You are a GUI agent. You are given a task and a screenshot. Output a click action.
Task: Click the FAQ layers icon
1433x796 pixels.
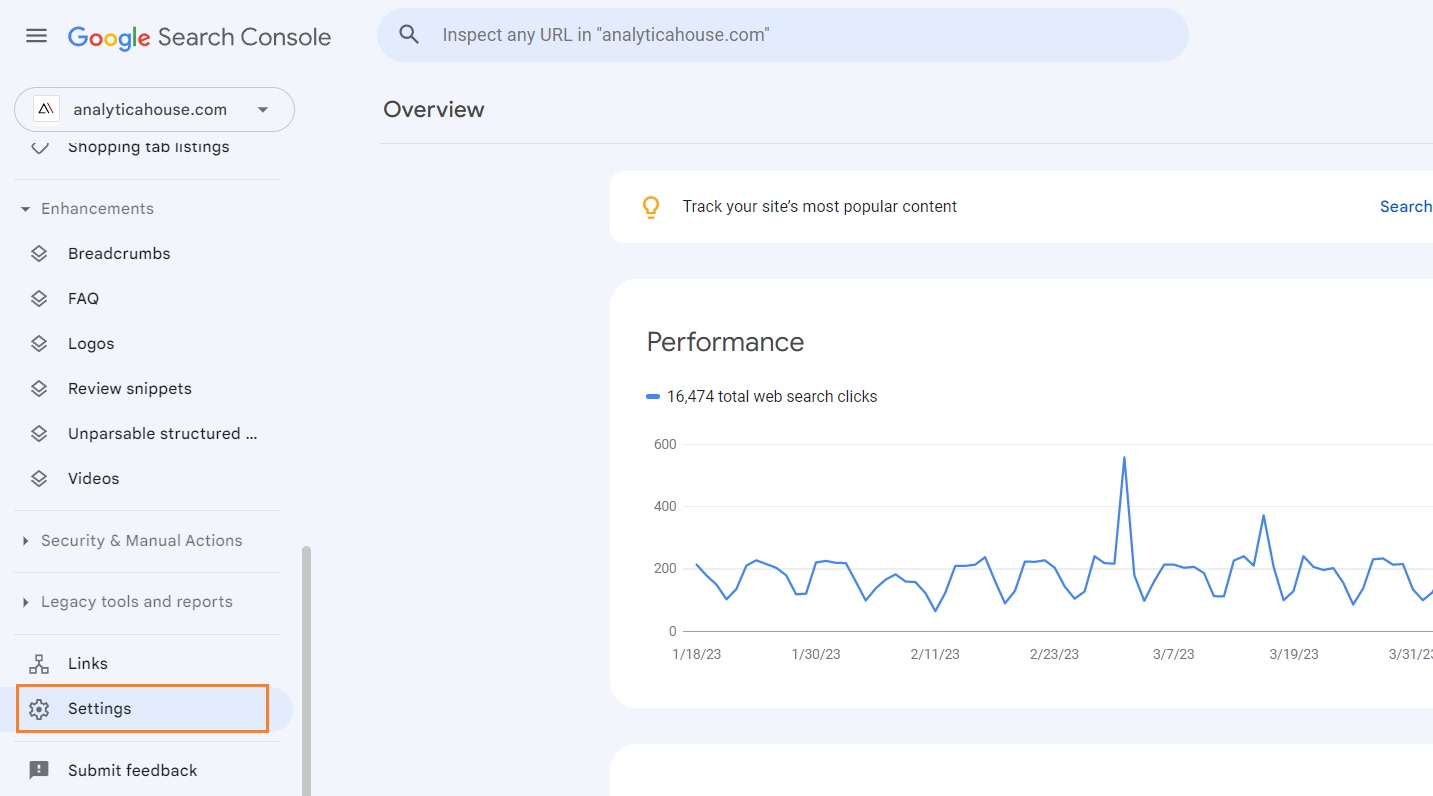point(39,299)
